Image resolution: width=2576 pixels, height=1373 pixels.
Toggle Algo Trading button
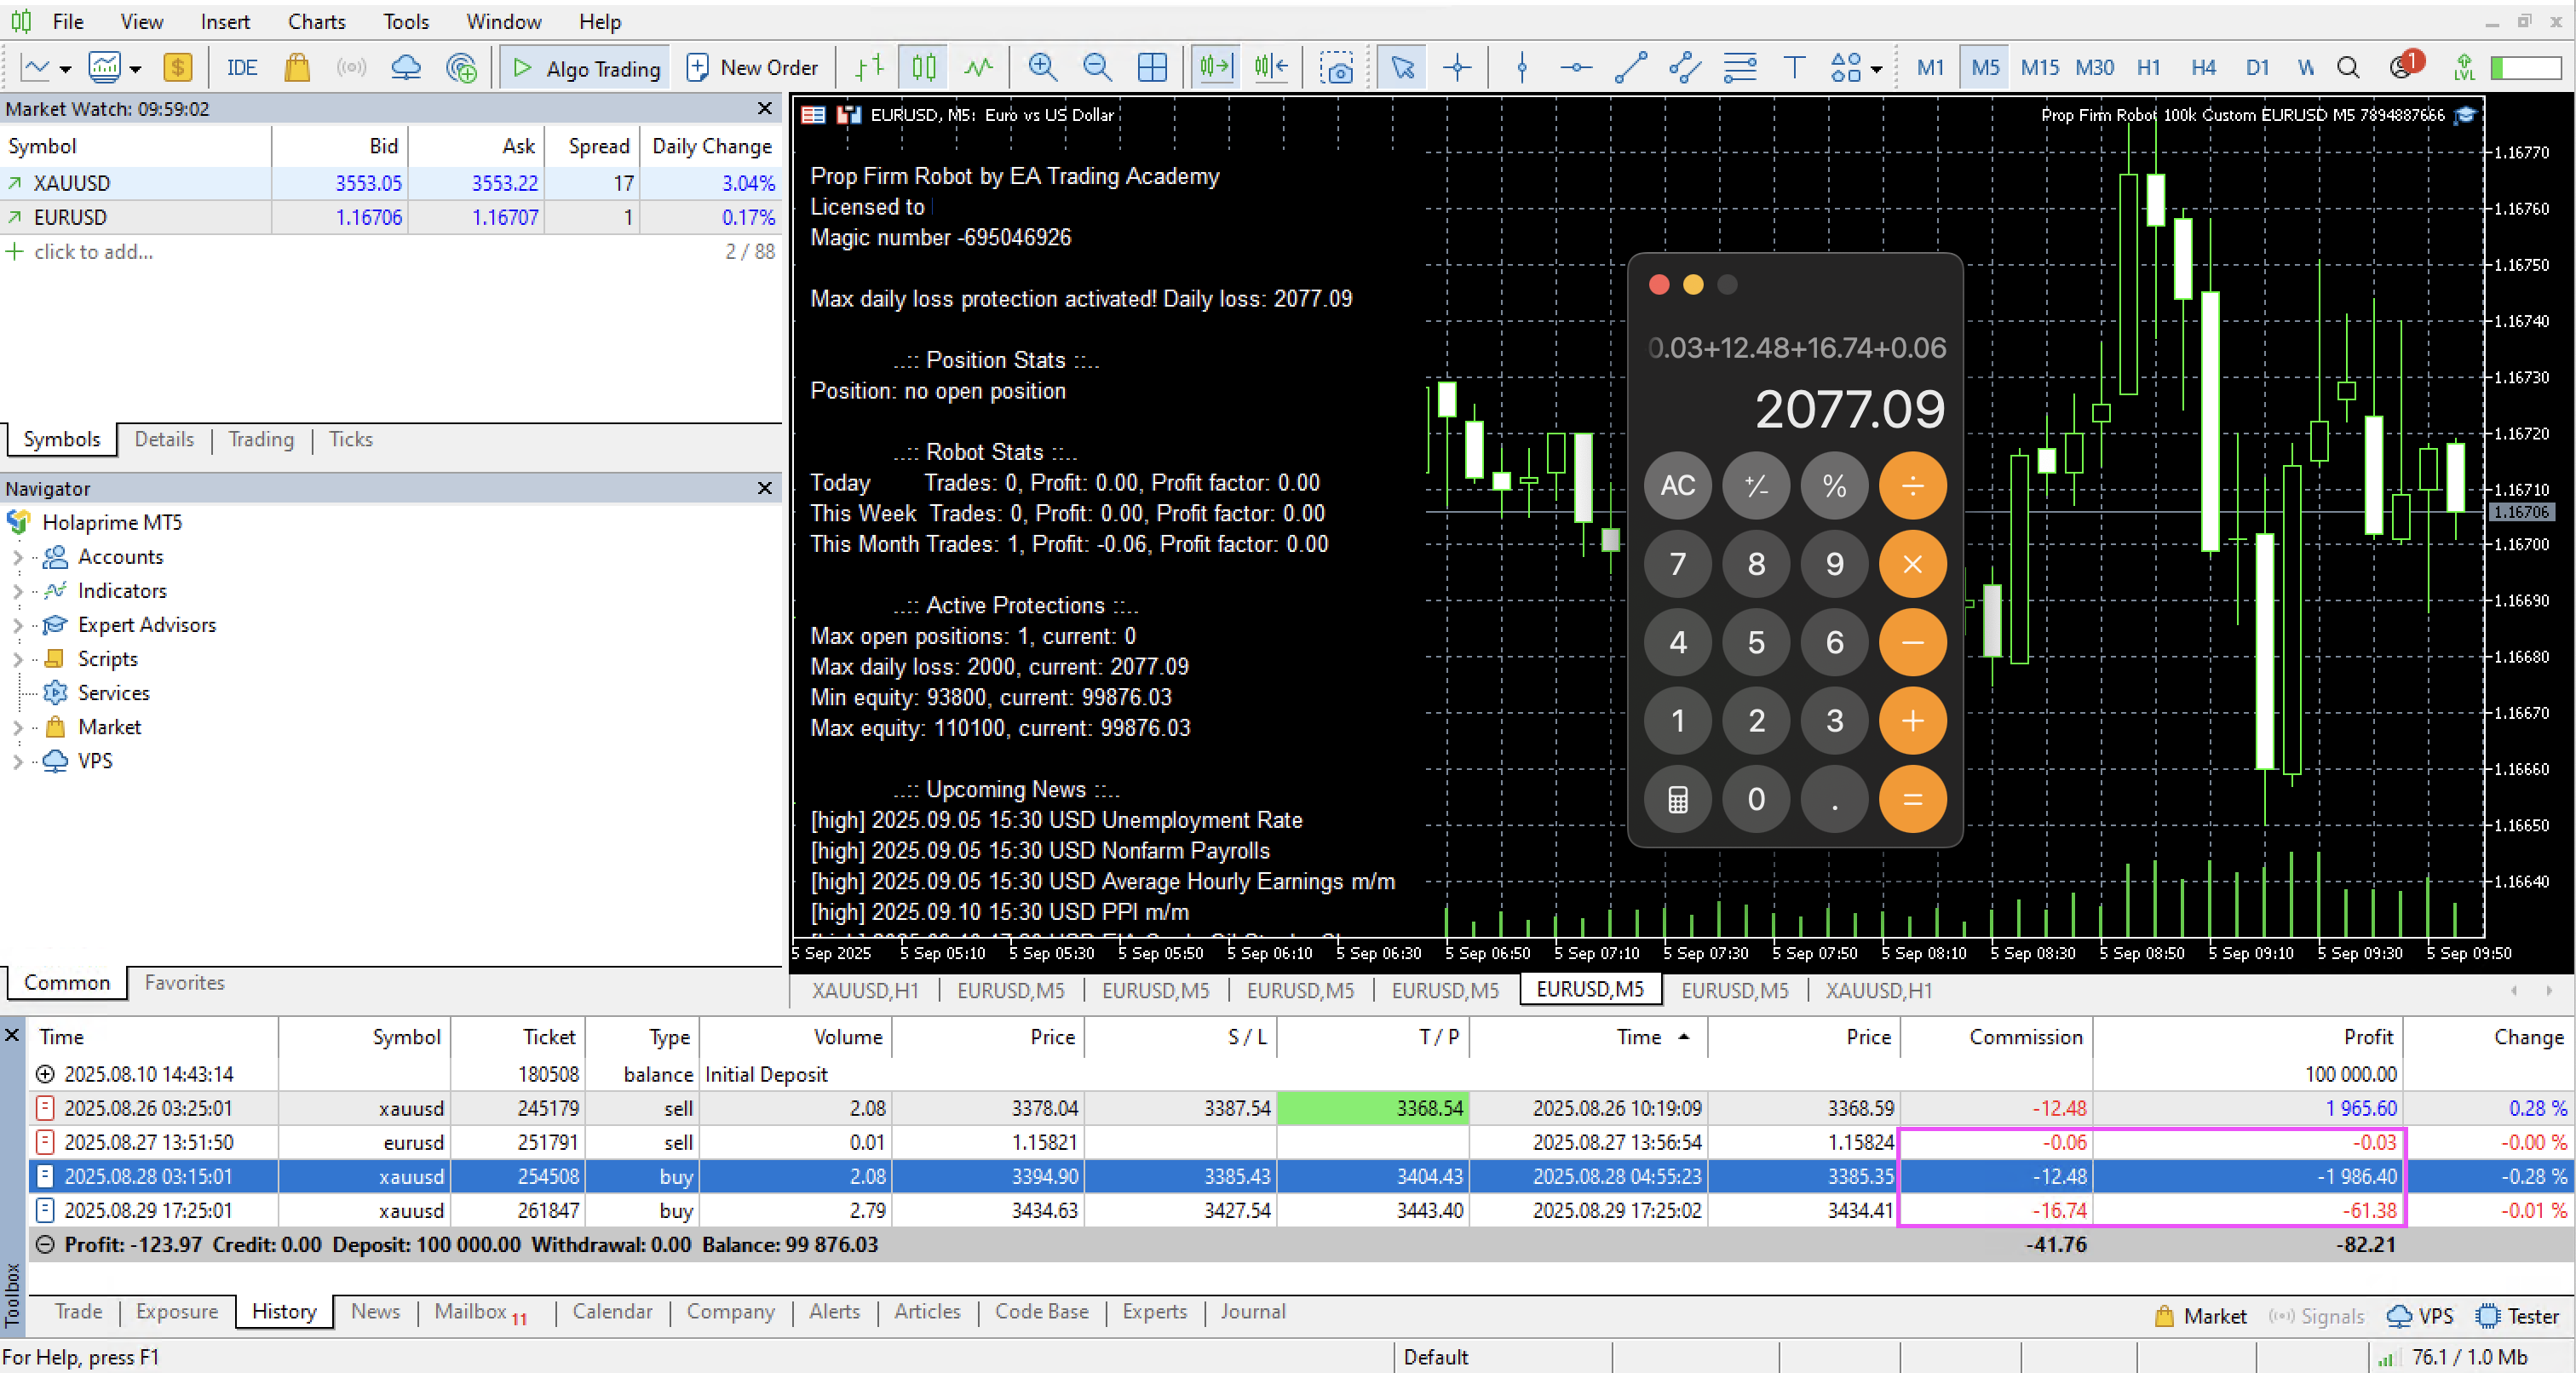[x=584, y=68]
